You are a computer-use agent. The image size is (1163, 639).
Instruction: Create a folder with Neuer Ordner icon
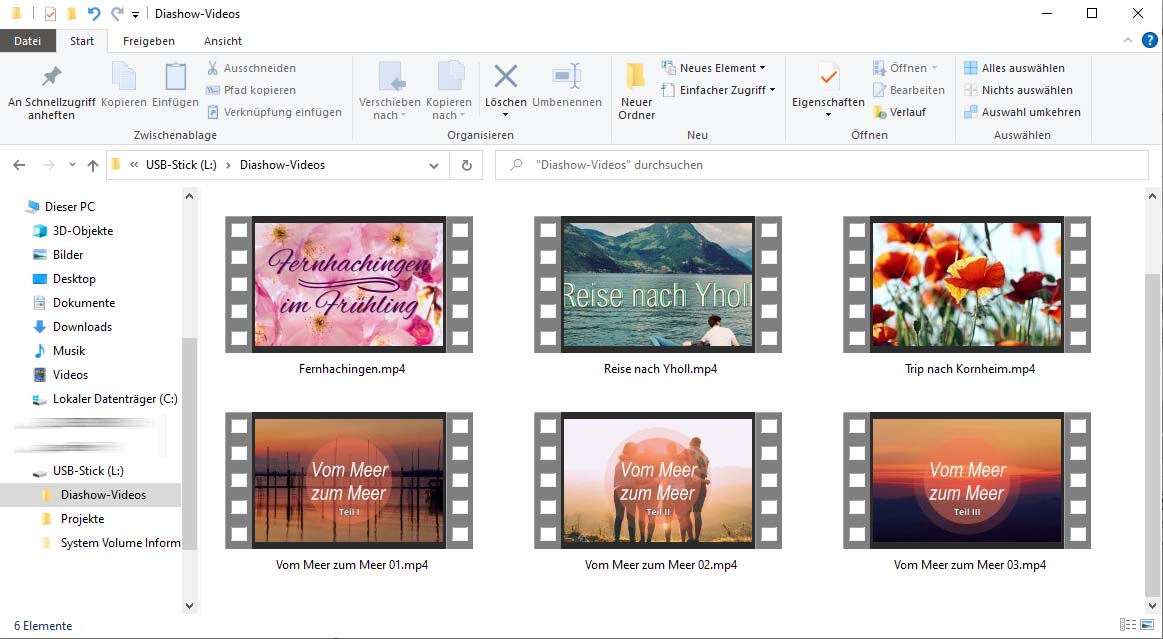point(636,78)
